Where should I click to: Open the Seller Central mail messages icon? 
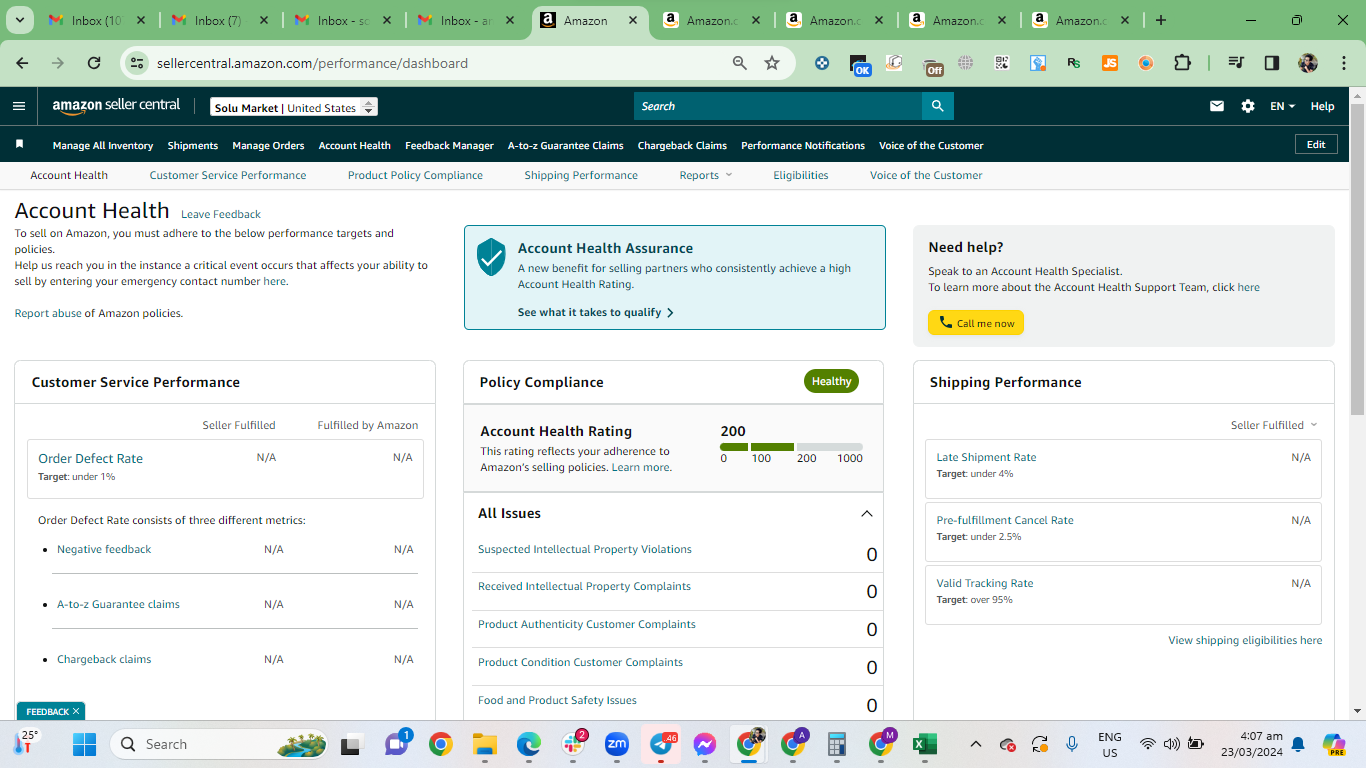click(1217, 106)
